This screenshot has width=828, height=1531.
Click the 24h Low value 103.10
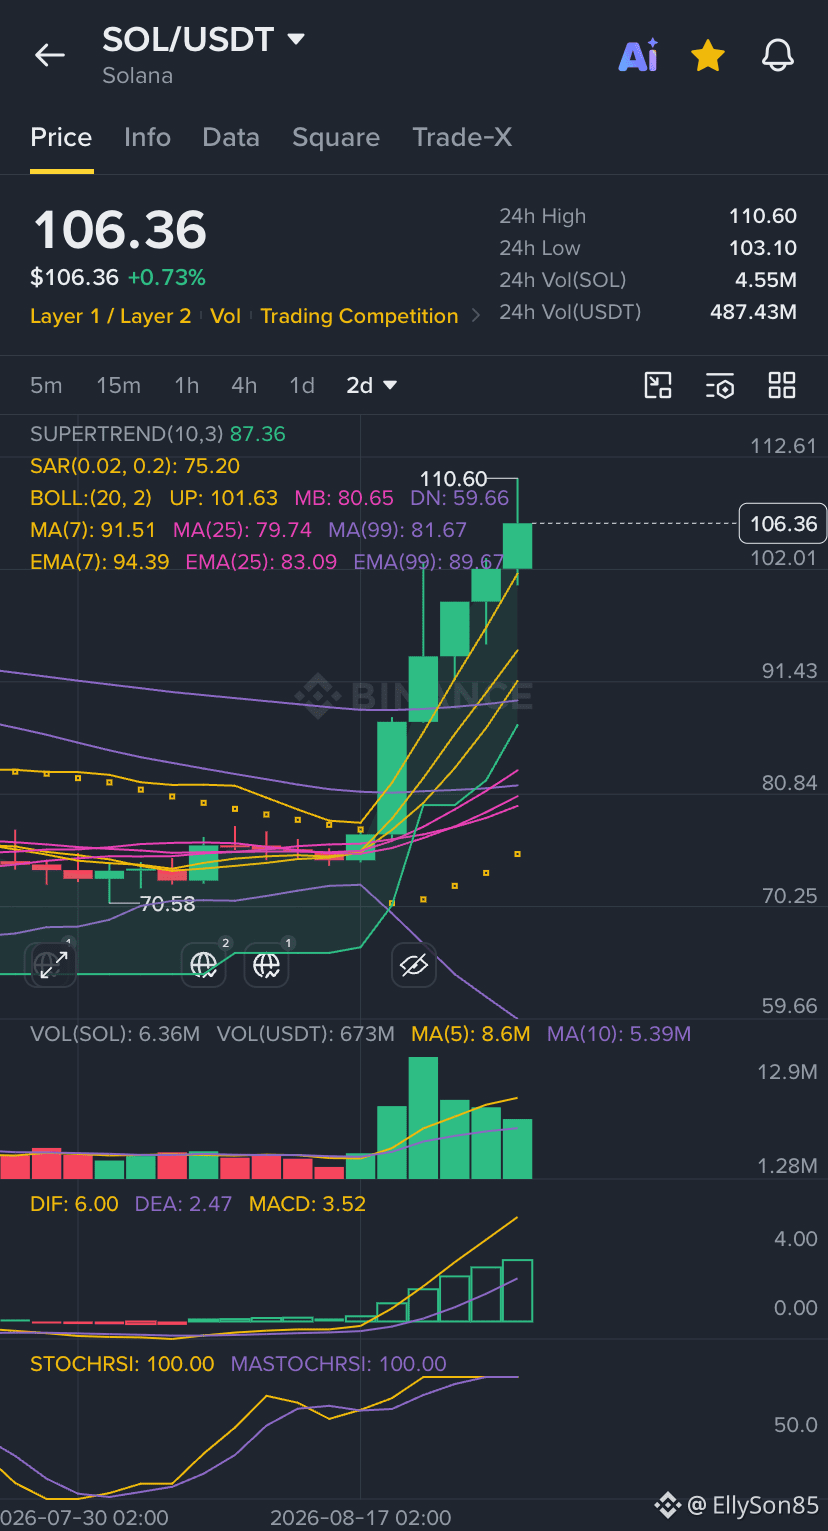(763, 248)
